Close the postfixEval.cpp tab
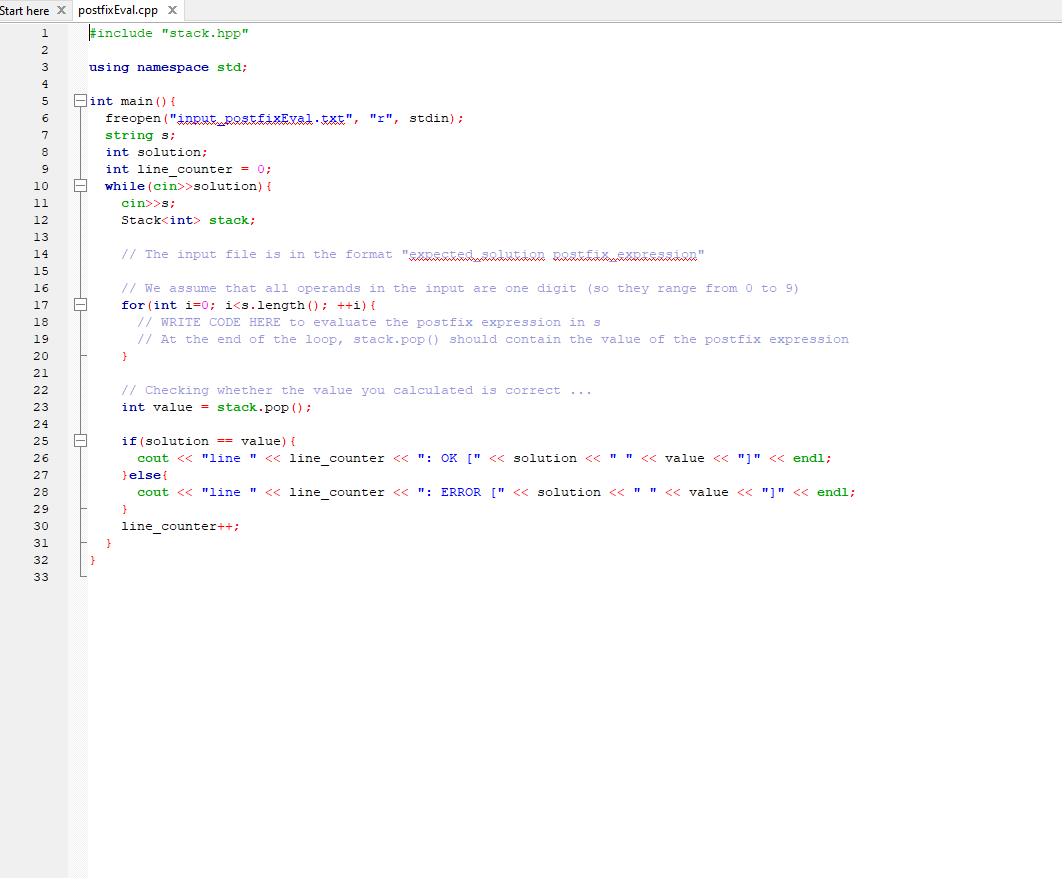Screen dimensions: 1062x878 pos(171,10)
